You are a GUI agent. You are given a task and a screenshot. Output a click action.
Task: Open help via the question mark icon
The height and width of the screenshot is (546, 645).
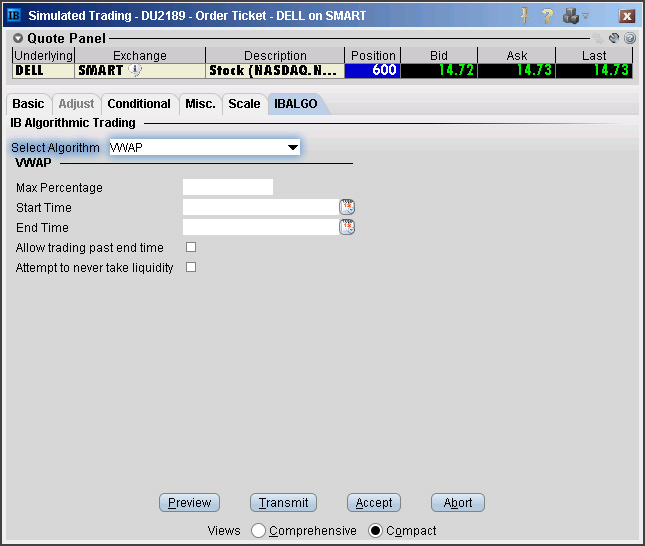click(x=547, y=16)
